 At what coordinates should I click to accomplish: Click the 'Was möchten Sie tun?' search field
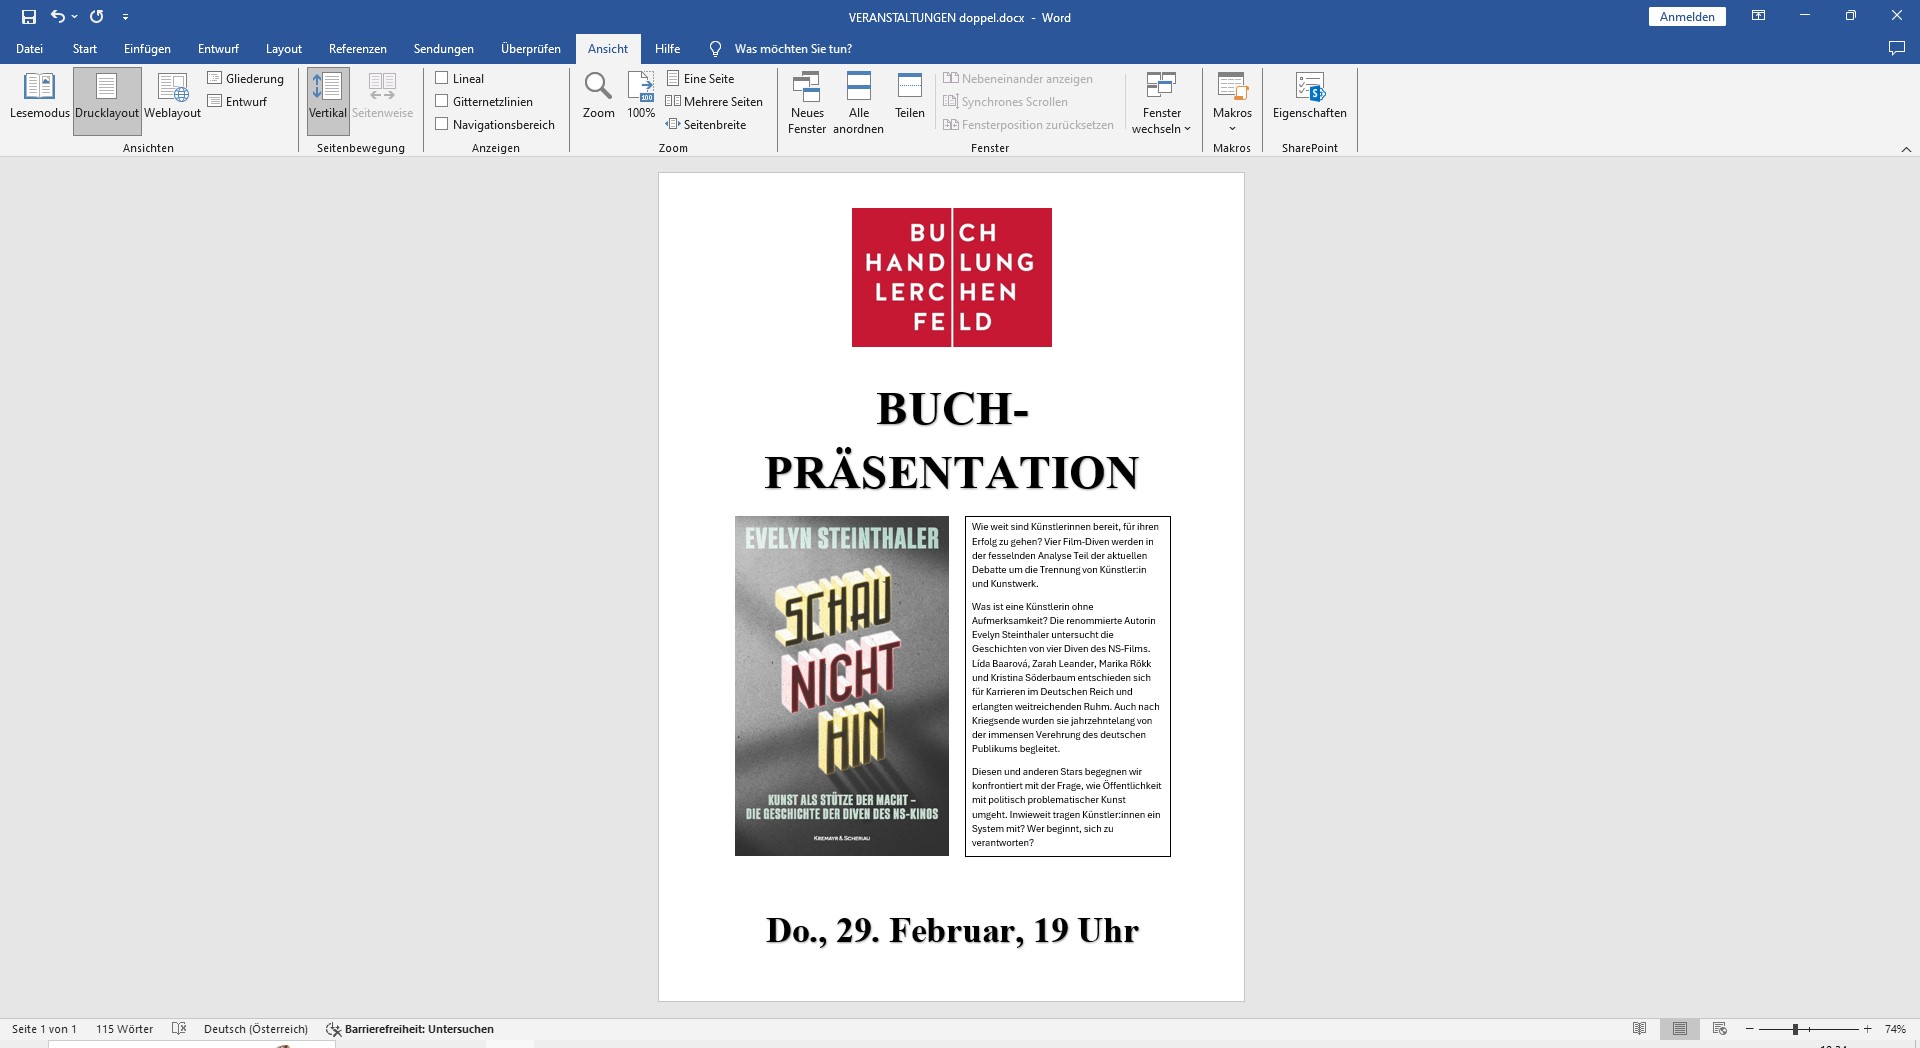(793, 48)
